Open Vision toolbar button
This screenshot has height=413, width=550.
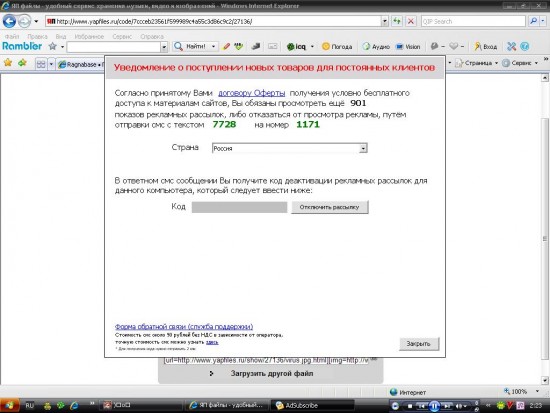coord(408,46)
